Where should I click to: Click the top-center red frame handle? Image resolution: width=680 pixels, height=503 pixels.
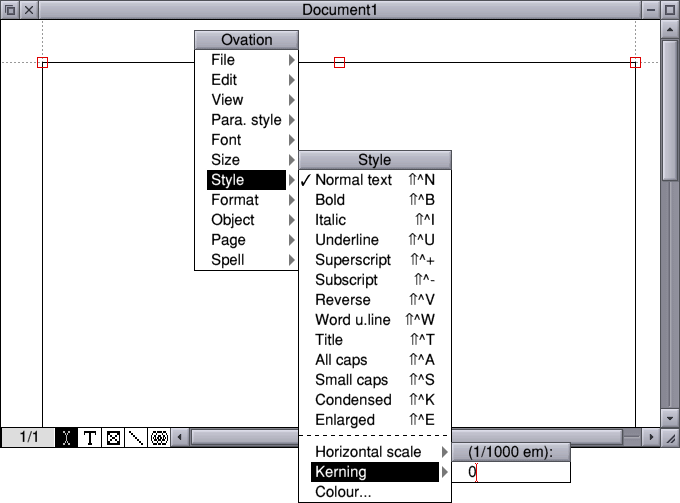tap(340, 62)
